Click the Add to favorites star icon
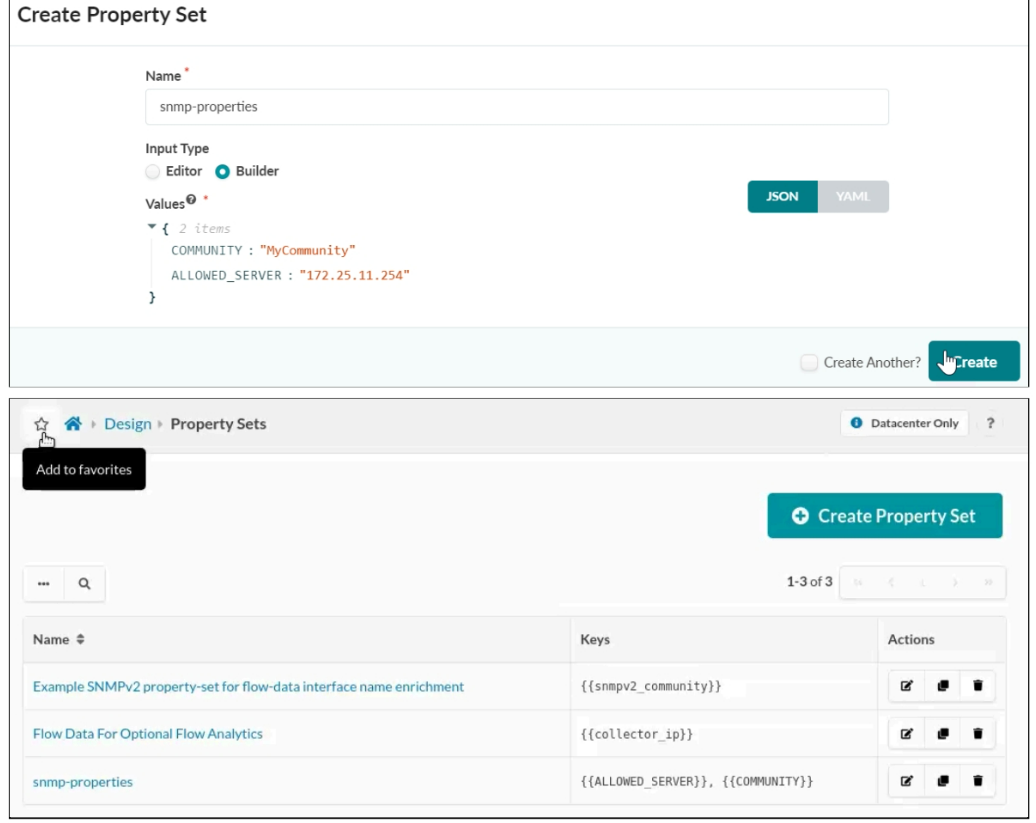 coord(41,424)
